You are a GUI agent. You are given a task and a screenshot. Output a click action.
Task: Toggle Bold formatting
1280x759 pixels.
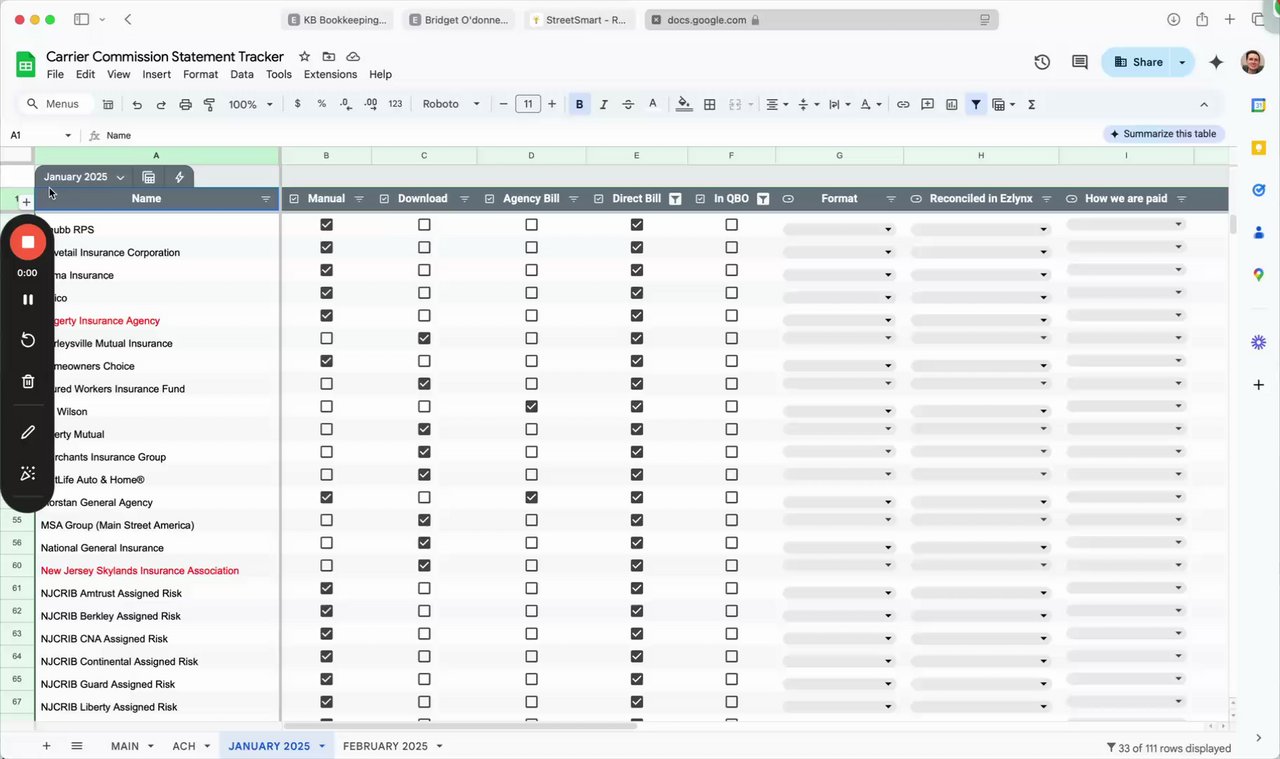pos(579,104)
